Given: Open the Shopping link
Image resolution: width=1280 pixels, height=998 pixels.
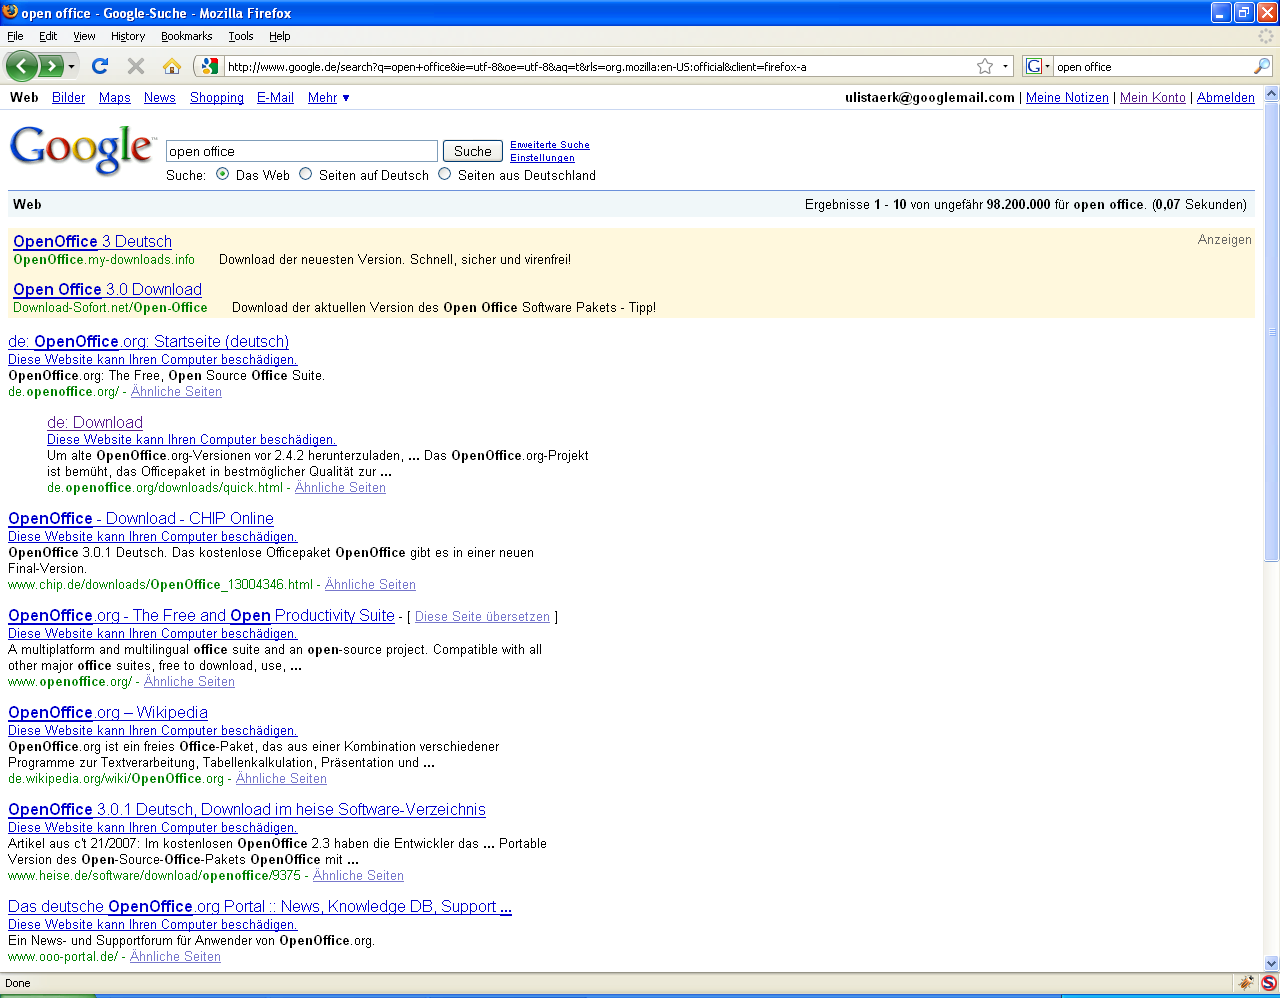Looking at the screenshot, I should (217, 97).
